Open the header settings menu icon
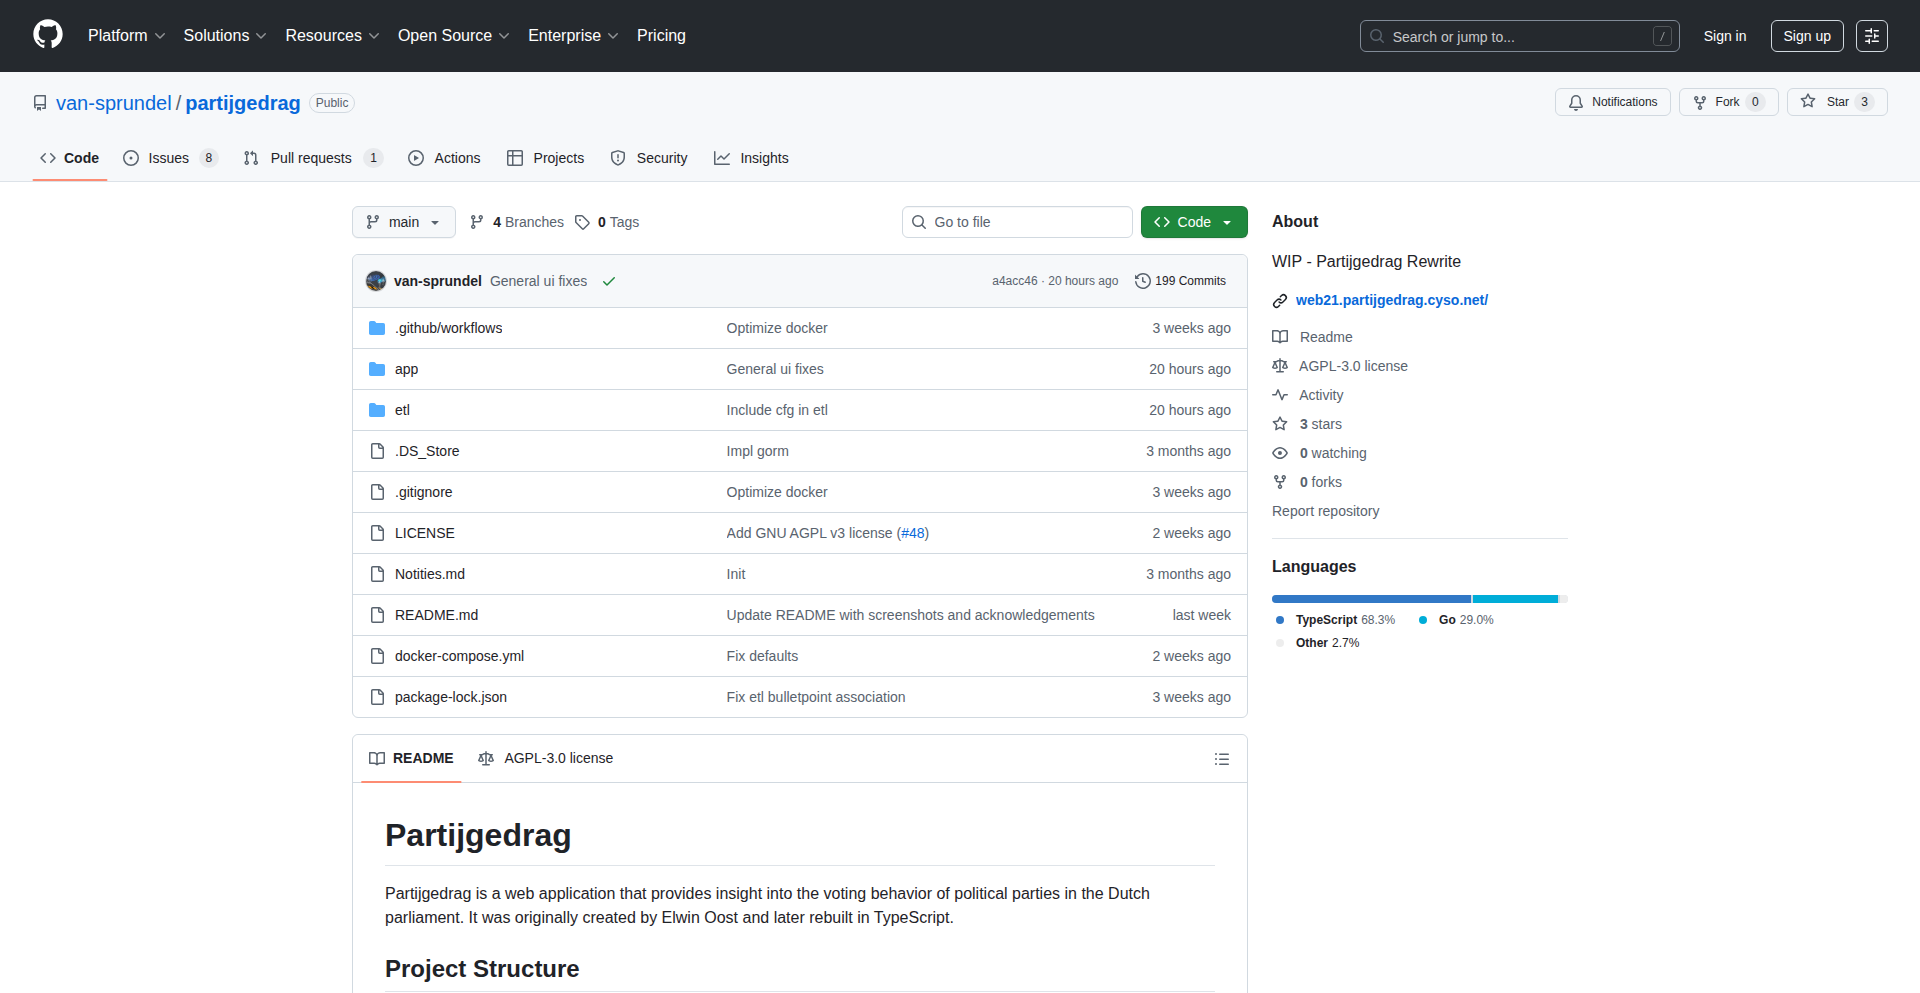Image resolution: width=1920 pixels, height=993 pixels. [x=1871, y=36]
